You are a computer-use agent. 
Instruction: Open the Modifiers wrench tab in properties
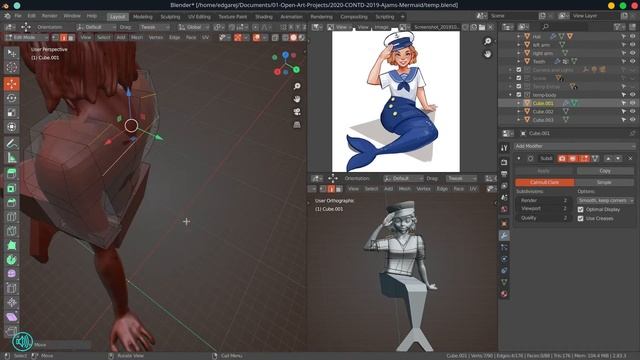tap(504, 236)
